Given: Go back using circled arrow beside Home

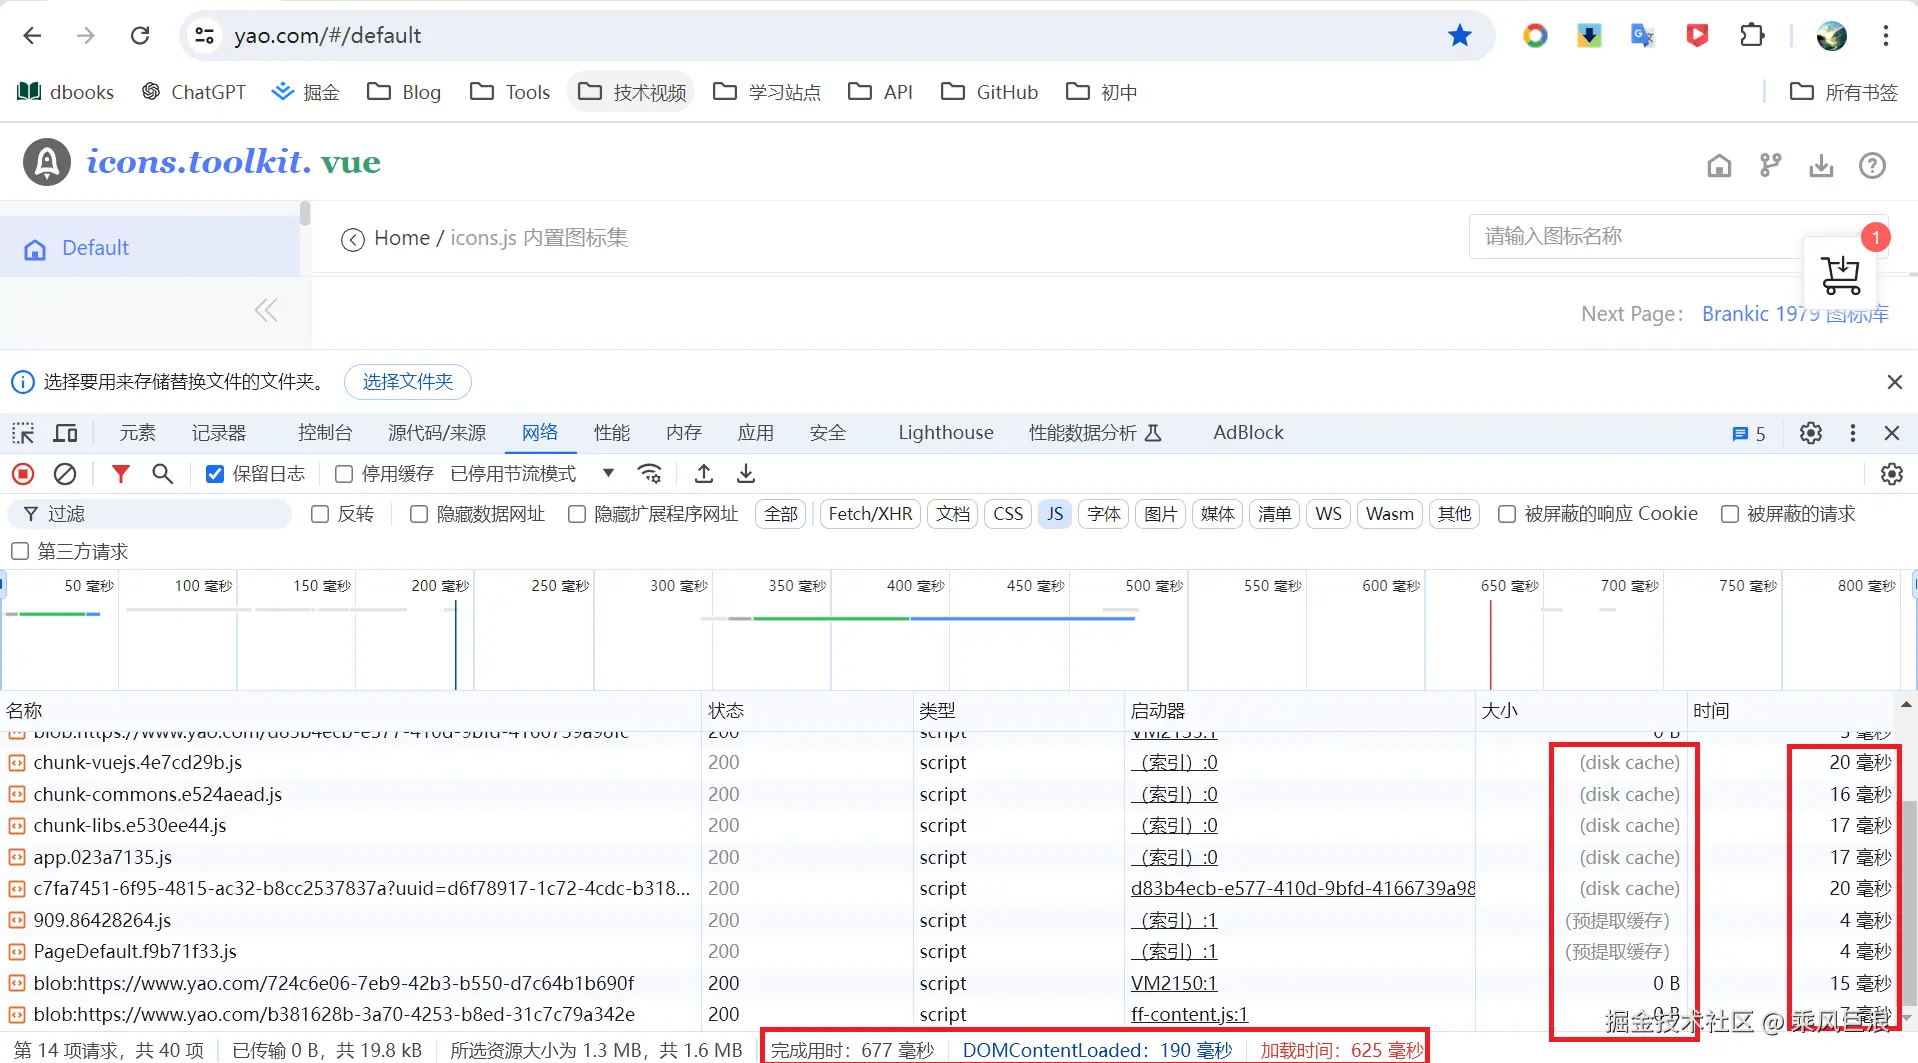Looking at the screenshot, I should [352, 239].
